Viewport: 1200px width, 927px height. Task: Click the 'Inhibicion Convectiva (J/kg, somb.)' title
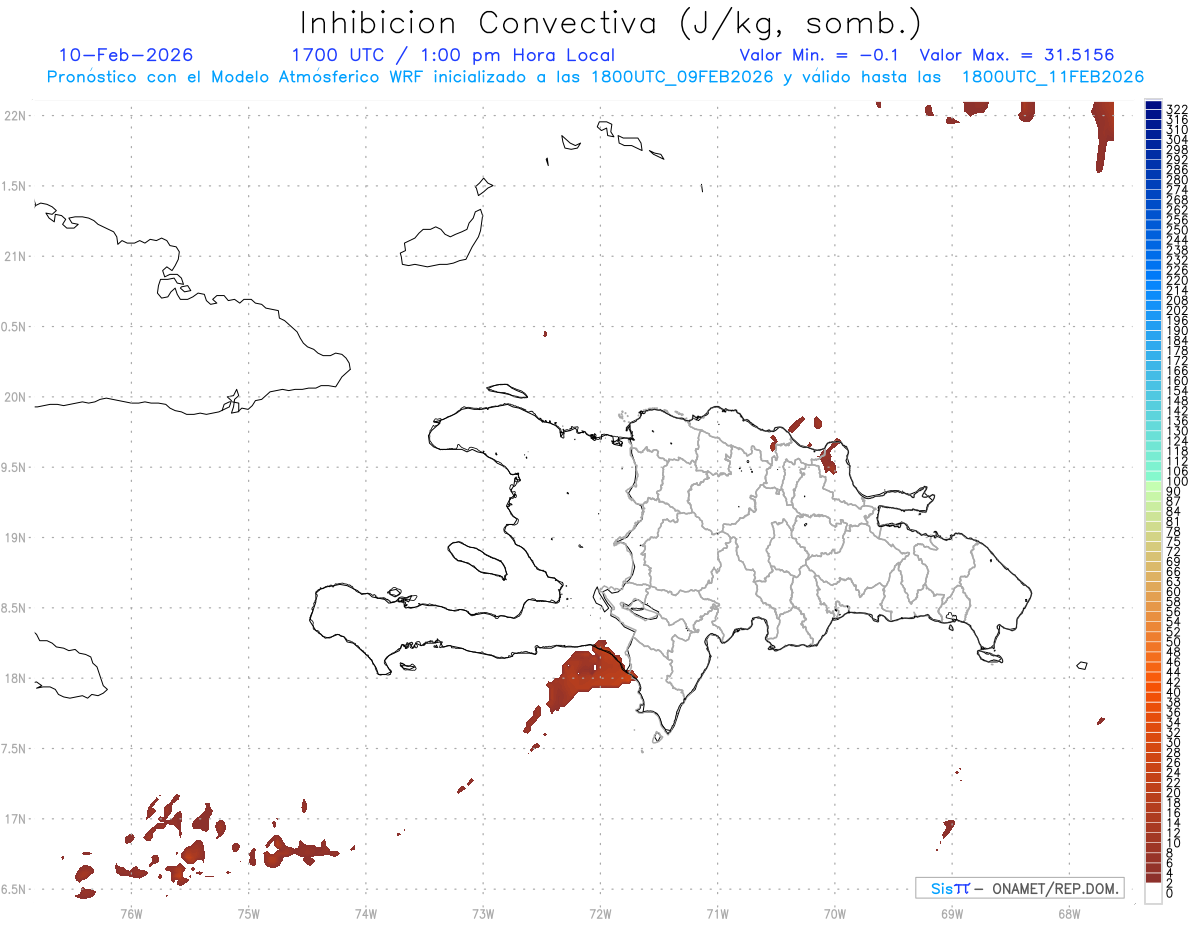tap(611, 23)
